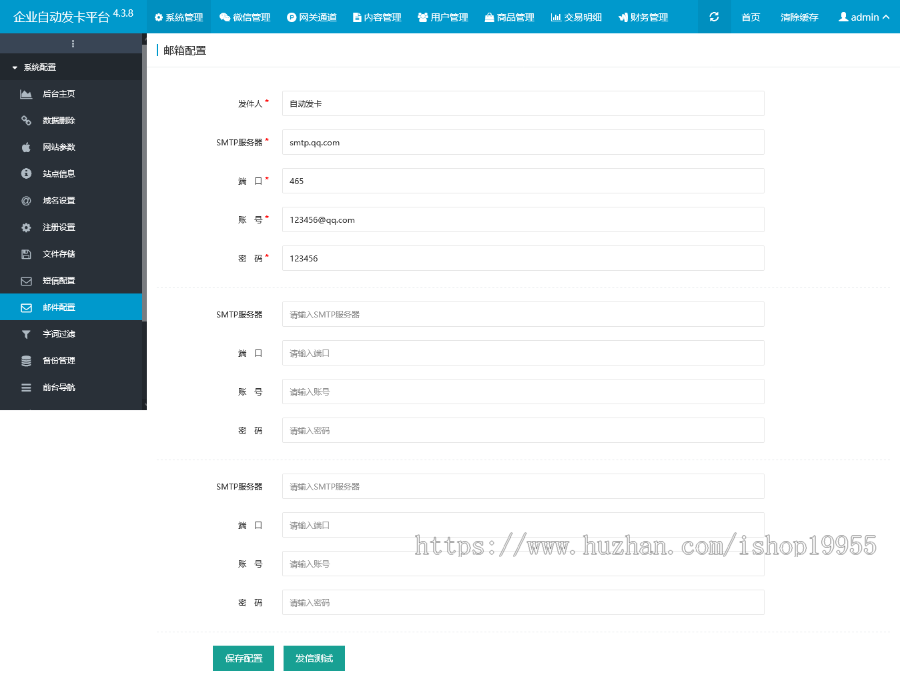Image resolution: width=900 pixels, height=681 pixels.
Task: Open 备份管理 with the database icon
Action: (x=71, y=361)
